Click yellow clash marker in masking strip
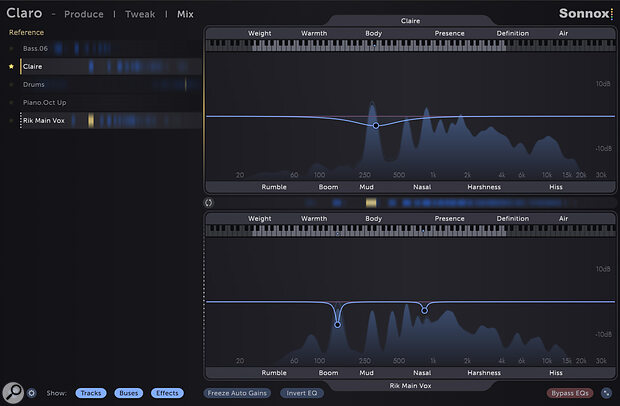Image resolution: width=620 pixels, height=406 pixels. (371, 203)
